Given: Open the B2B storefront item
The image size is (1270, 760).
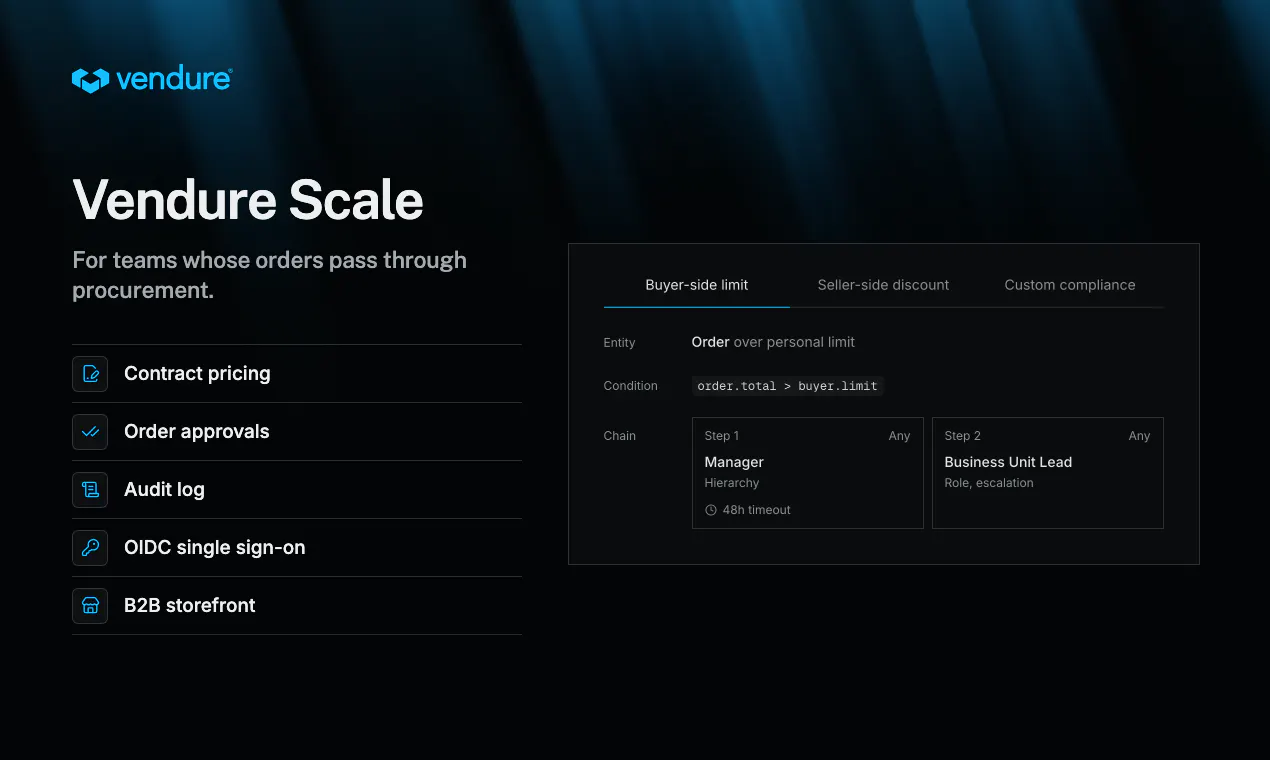Looking at the screenshot, I should 297,606.
